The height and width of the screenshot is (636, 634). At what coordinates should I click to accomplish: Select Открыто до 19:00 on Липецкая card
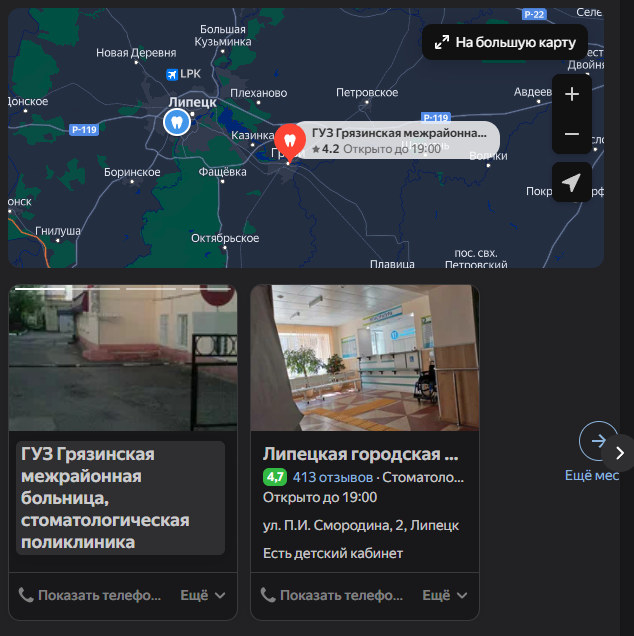click(320, 497)
